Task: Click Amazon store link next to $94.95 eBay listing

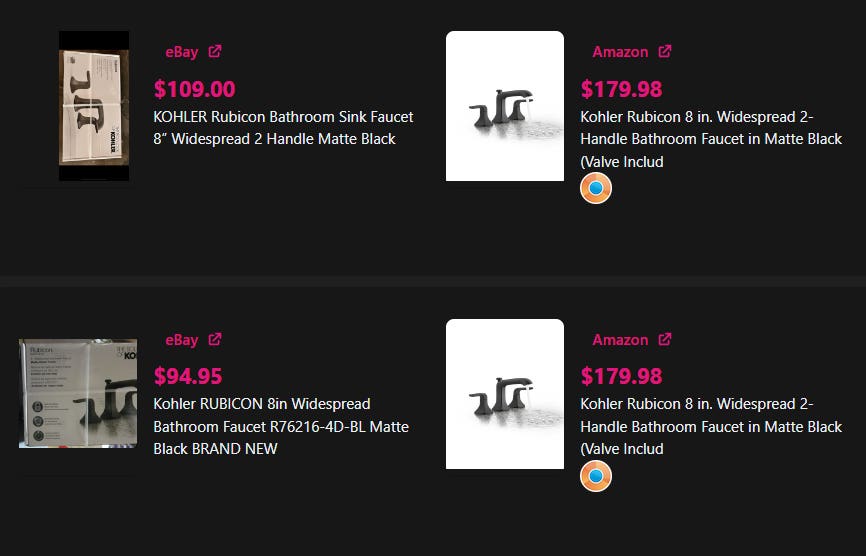Action: point(620,340)
